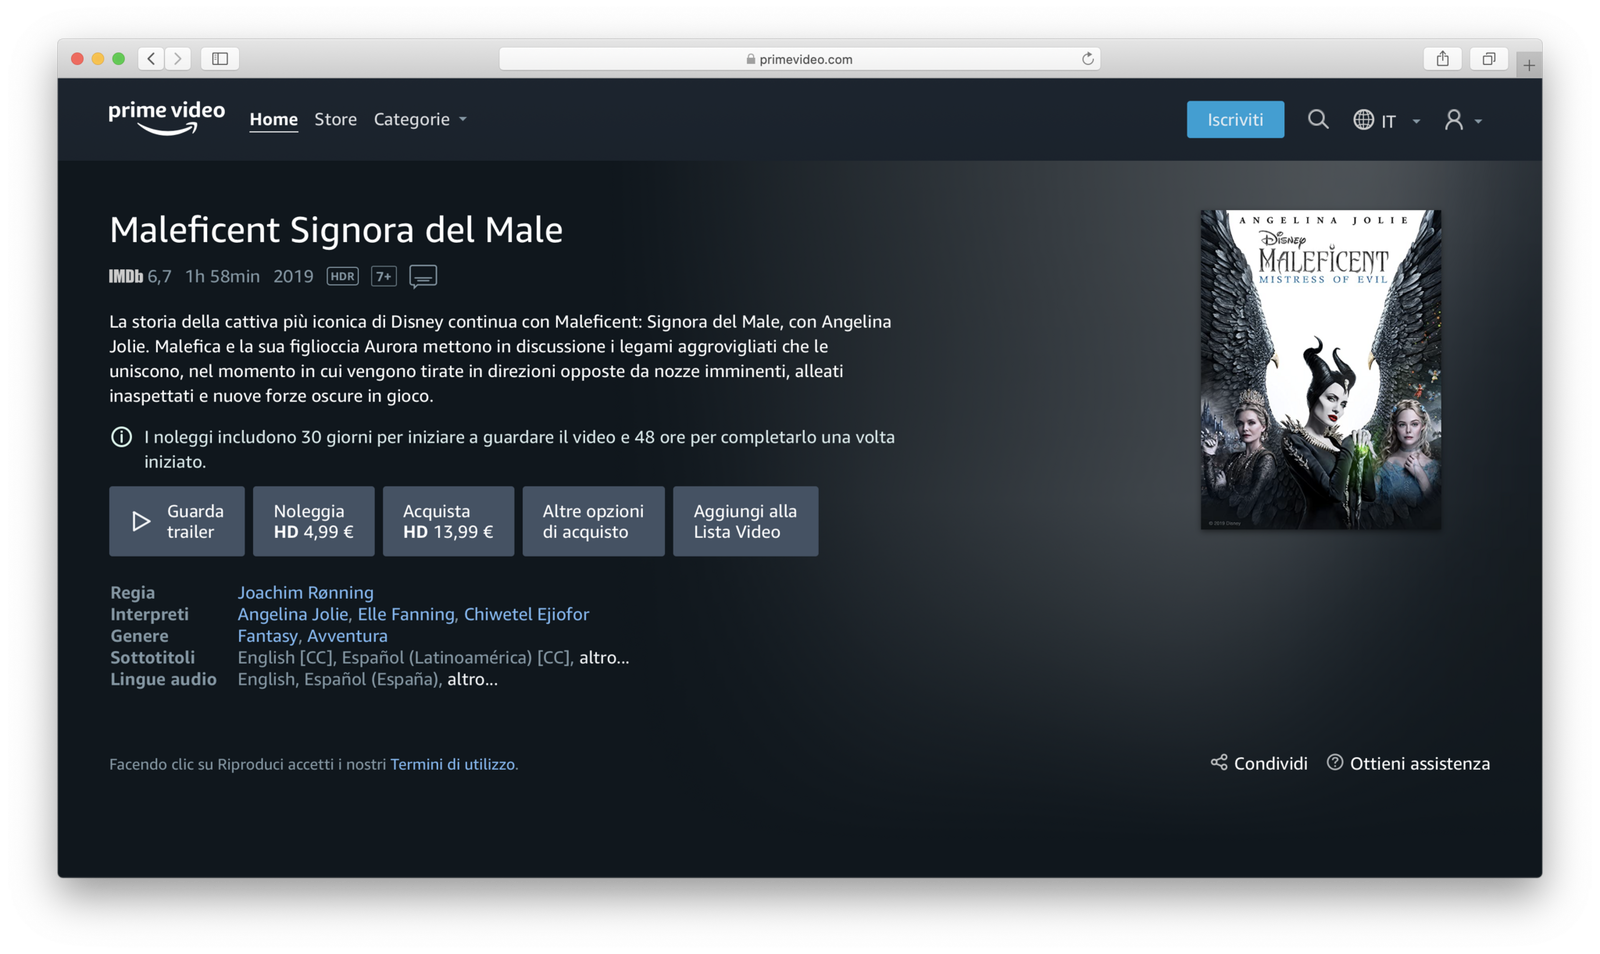Play the trailer with Guarda trailer
This screenshot has height=954, width=1600.
click(x=177, y=521)
